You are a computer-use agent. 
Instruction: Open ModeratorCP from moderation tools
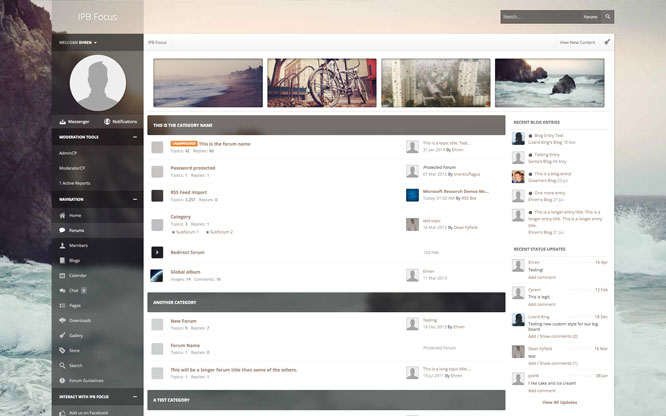[x=72, y=168]
